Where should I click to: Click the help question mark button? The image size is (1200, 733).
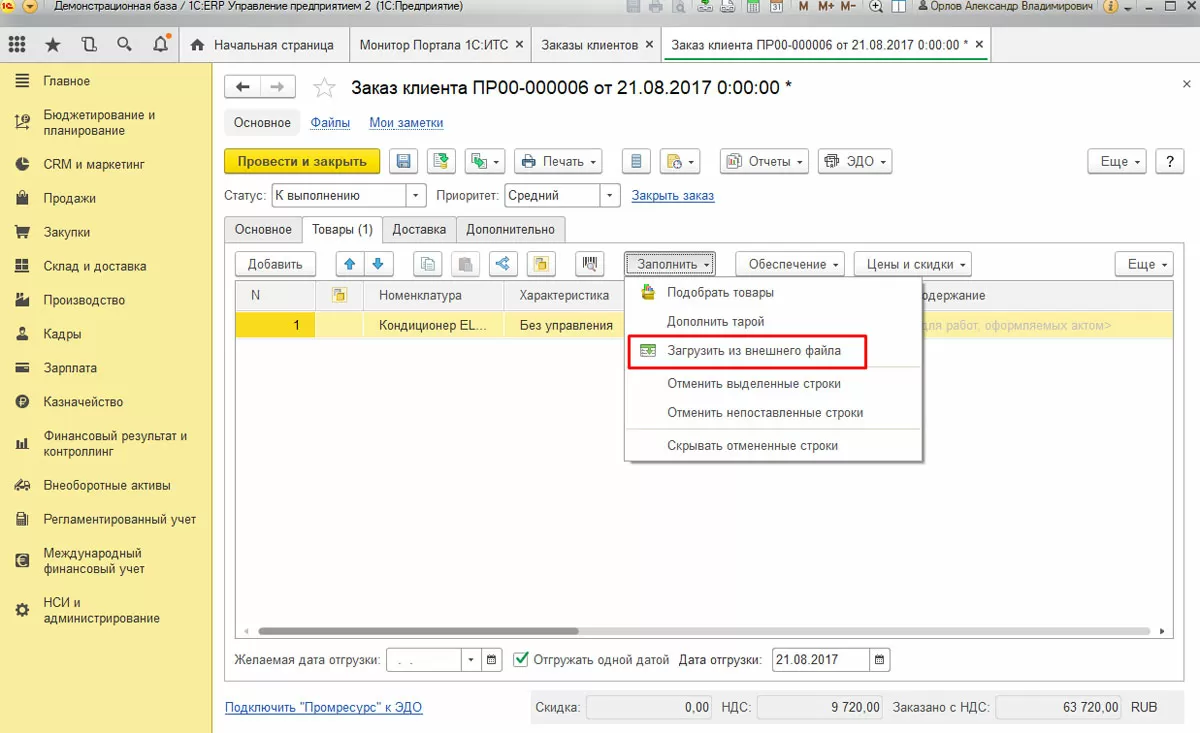pos(1170,161)
